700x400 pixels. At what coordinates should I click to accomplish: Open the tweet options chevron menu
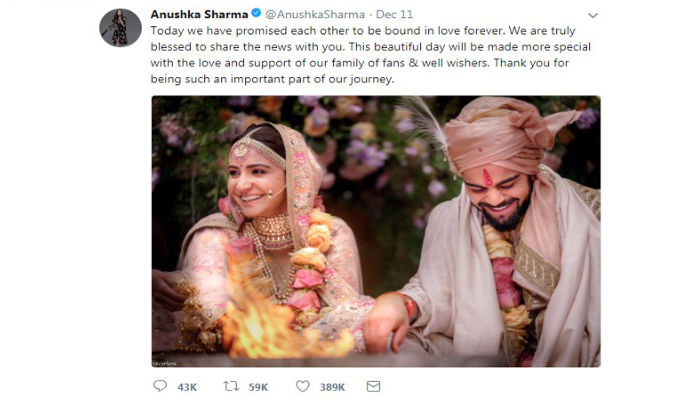tap(593, 16)
